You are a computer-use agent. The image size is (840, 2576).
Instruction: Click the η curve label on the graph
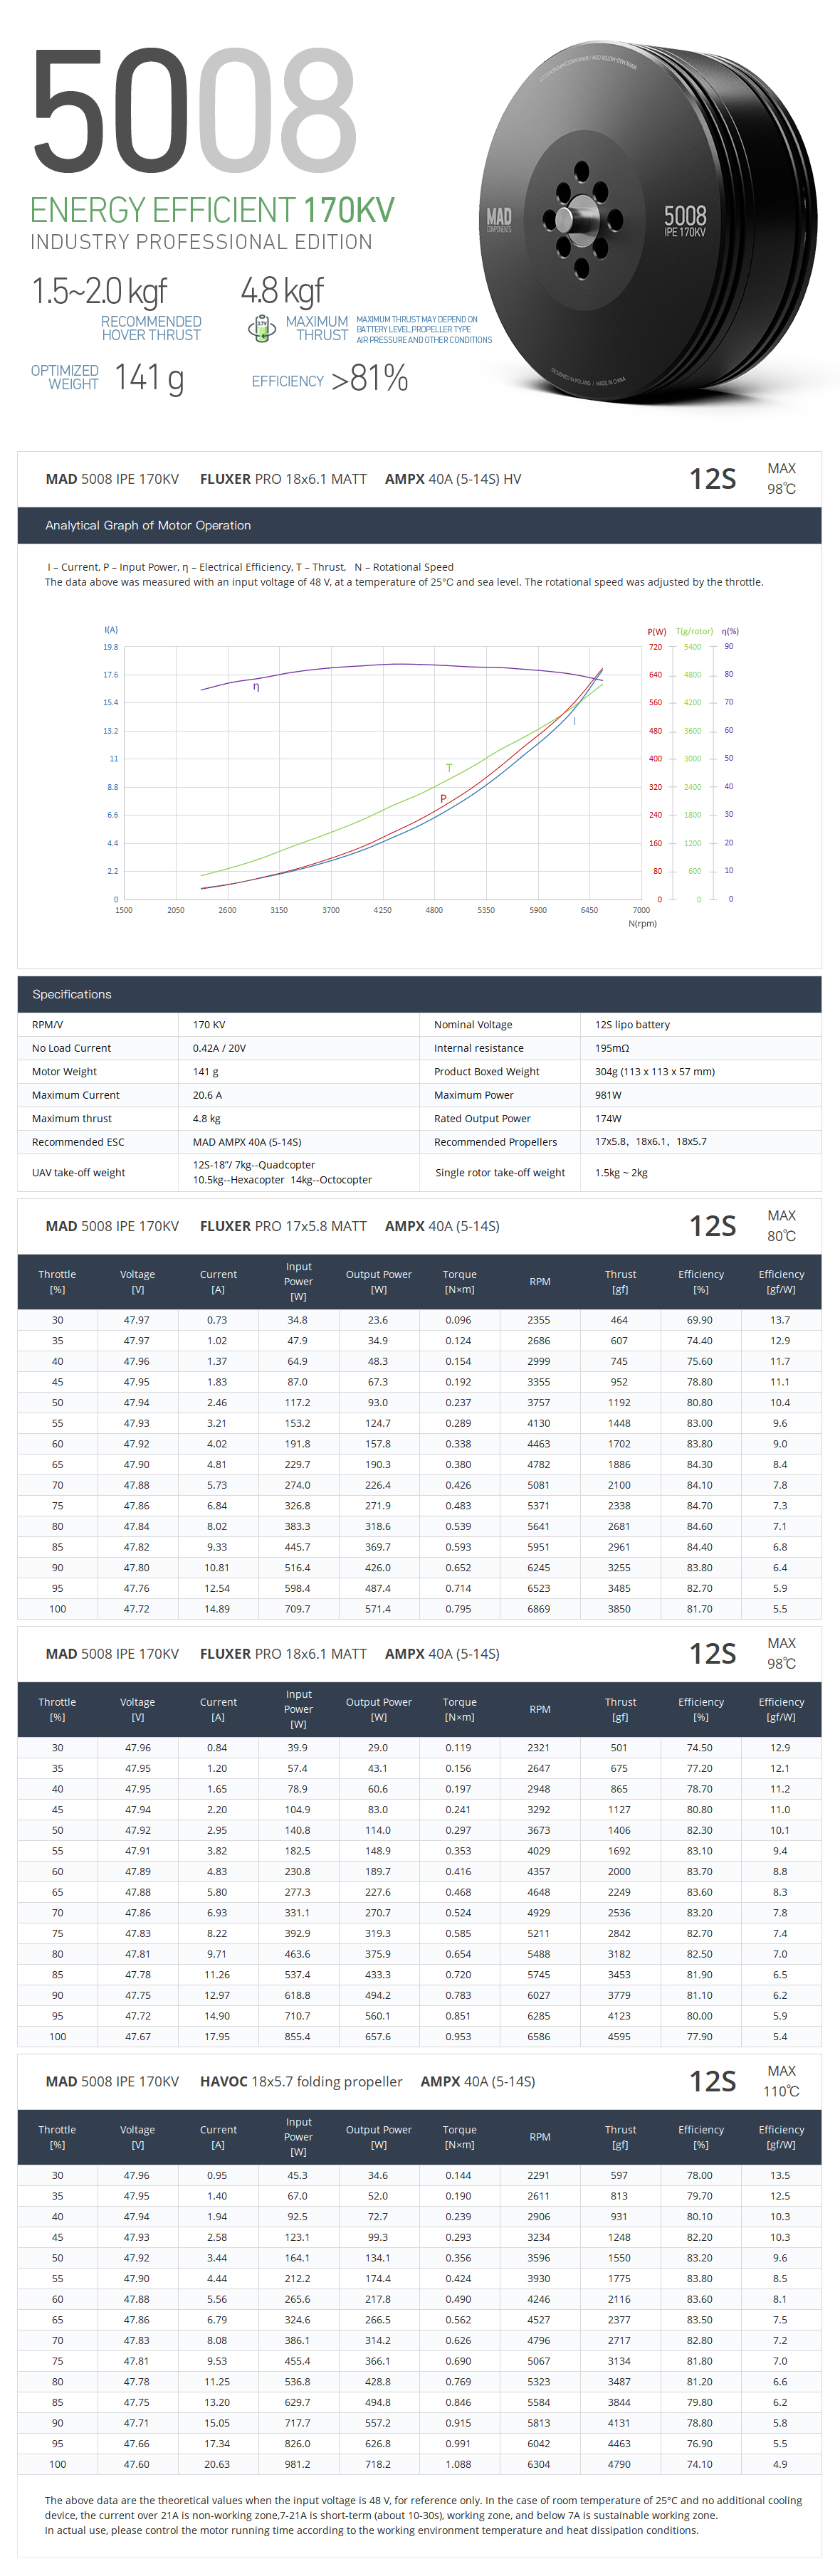[x=256, y=686]
